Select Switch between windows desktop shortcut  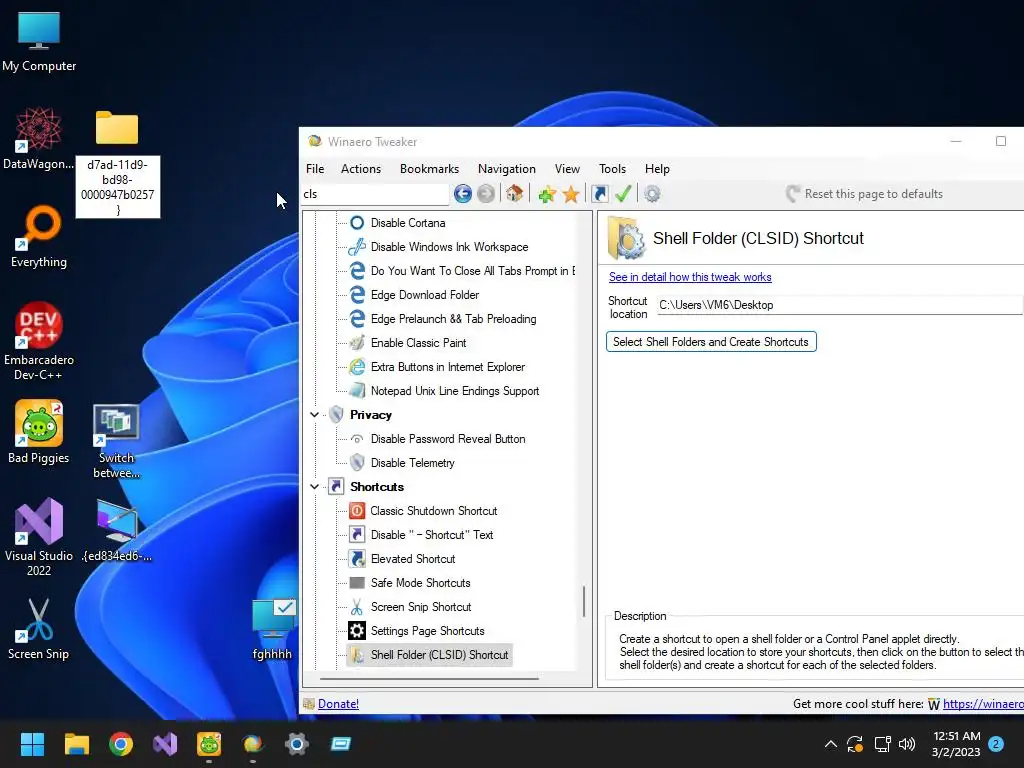116,441
